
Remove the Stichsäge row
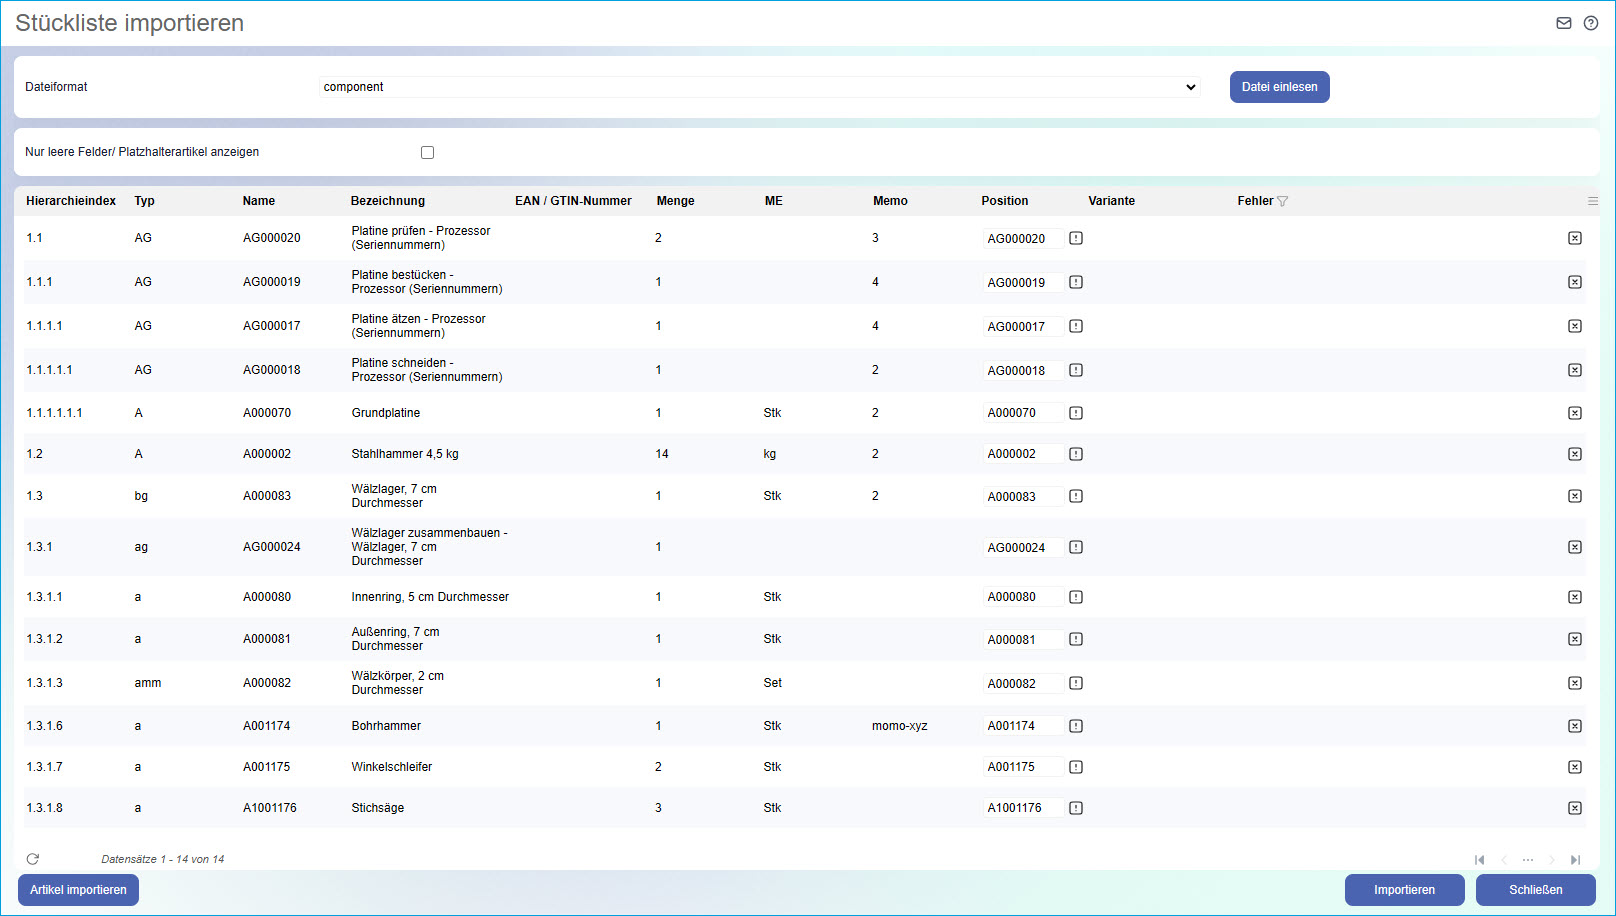coord(1575,808)
